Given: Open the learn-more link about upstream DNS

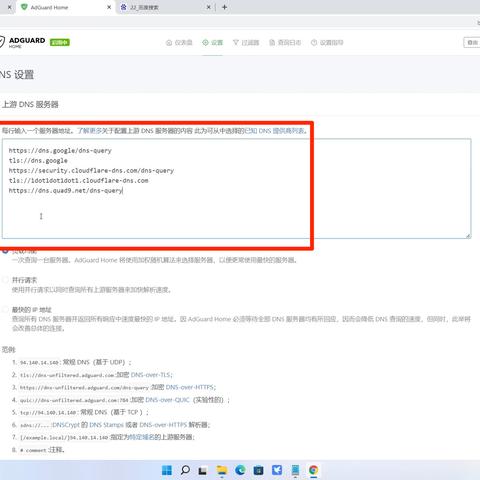Looking at the screenshot, I should (89, 131).
